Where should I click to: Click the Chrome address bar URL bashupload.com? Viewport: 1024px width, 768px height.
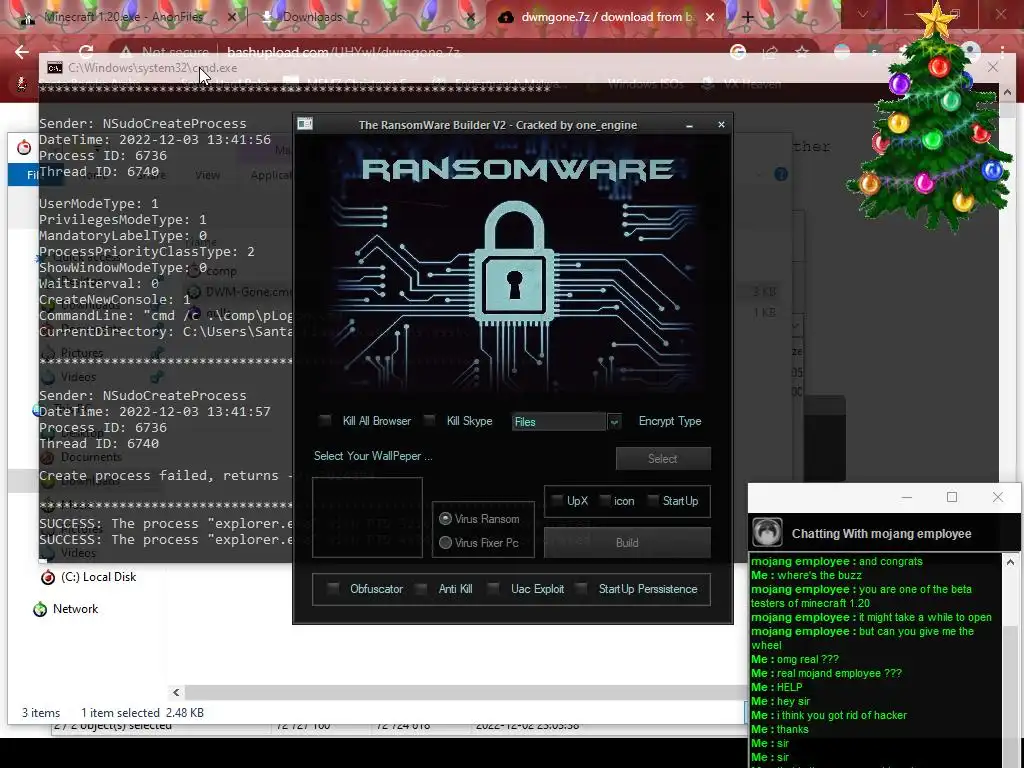point(344,52)
